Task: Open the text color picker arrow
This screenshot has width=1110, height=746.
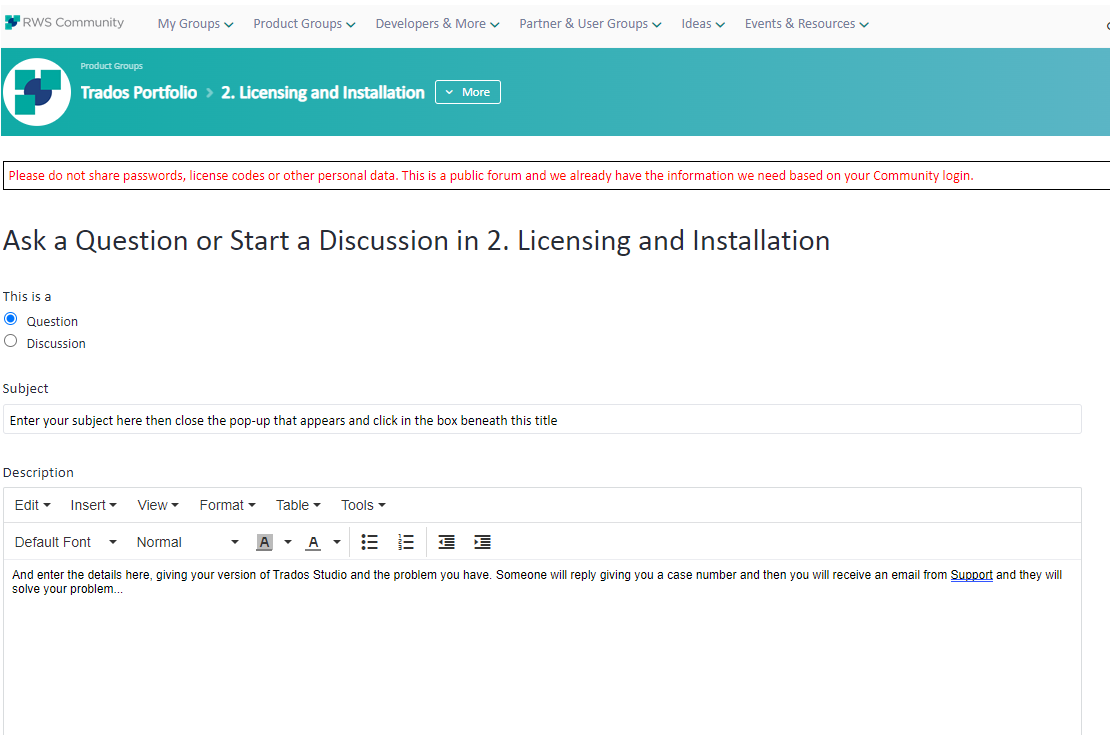Action: pyautogui.click(x=336, y=541)
